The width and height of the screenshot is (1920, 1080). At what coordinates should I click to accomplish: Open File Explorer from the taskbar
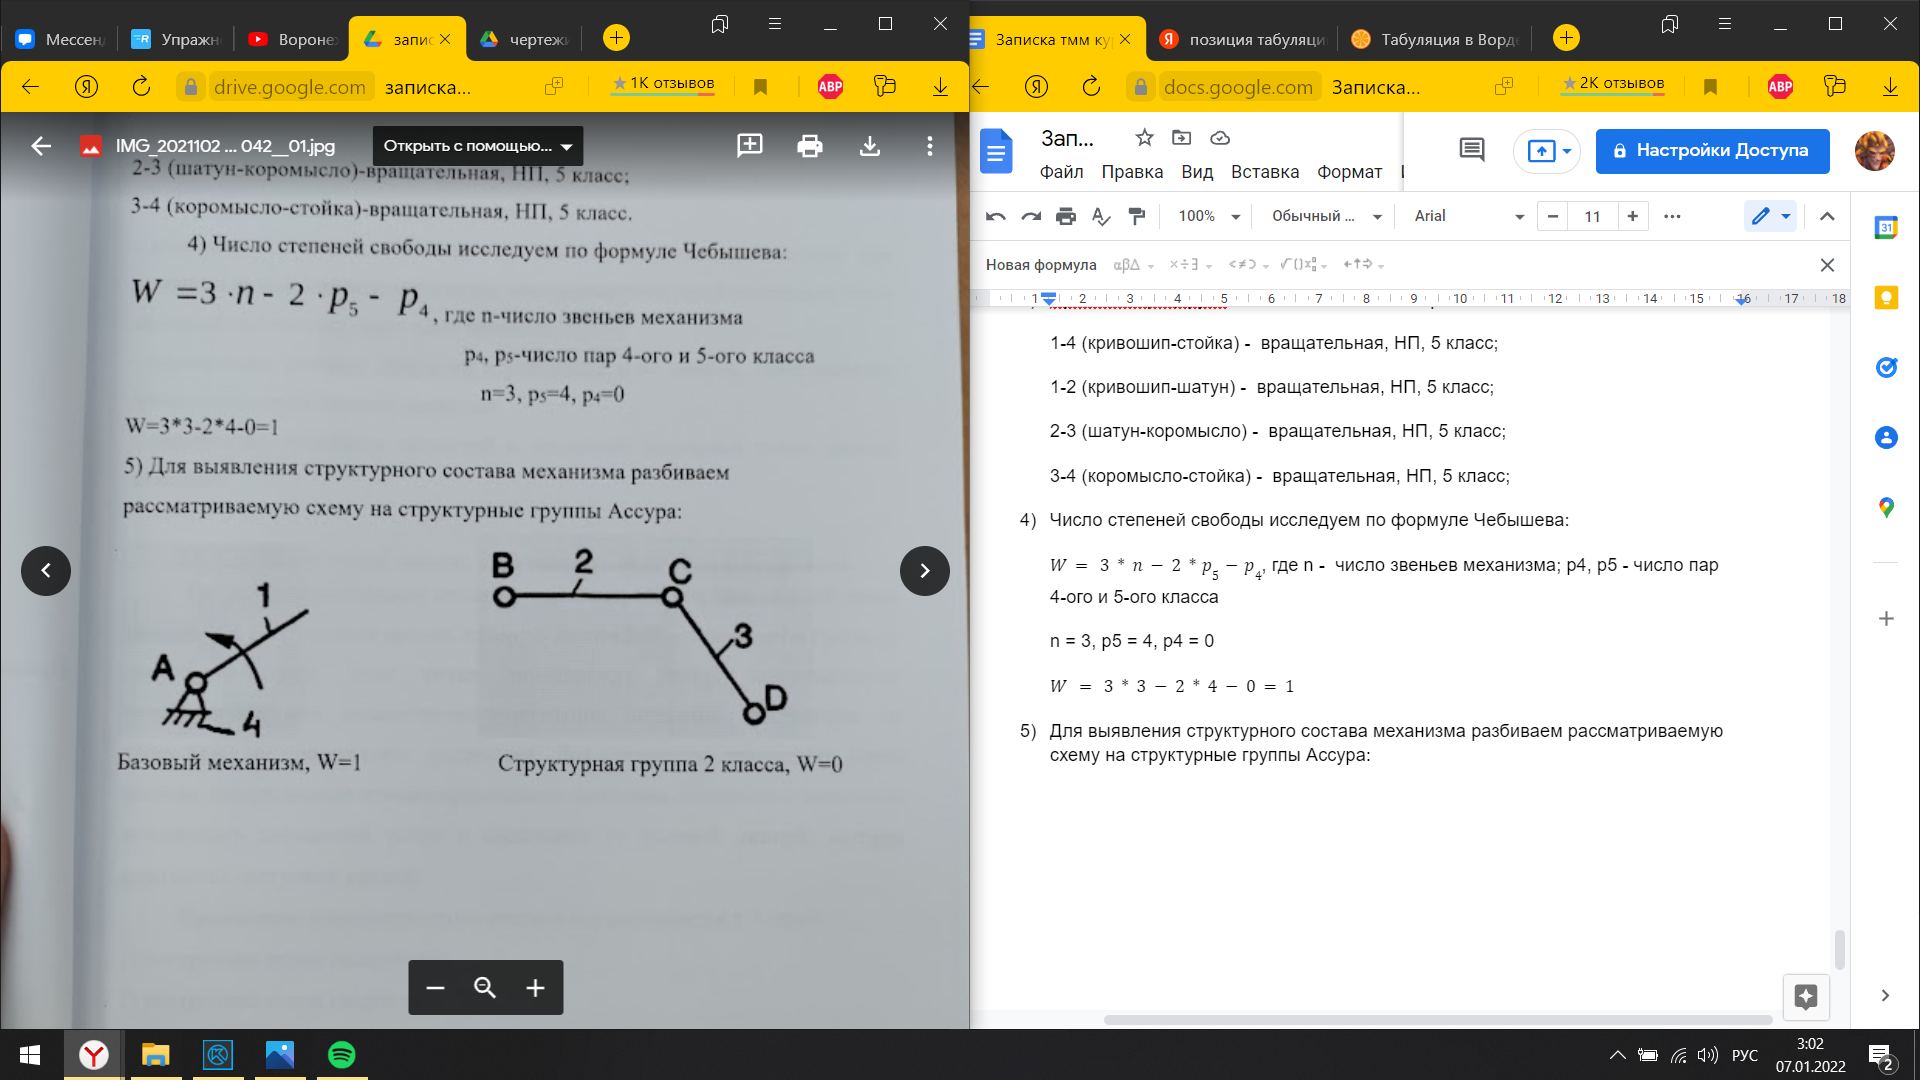click(156, 1055)
